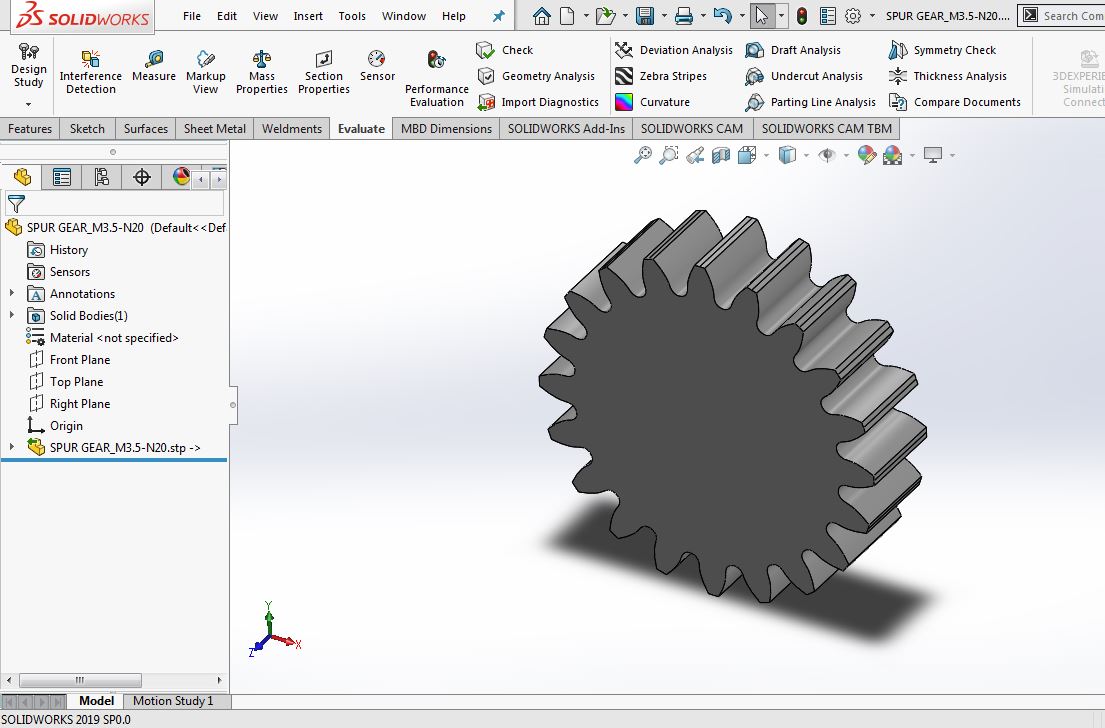The height and width of the screenshot is (728, 1105).
Task: Print the document
Action: (684, 16)
